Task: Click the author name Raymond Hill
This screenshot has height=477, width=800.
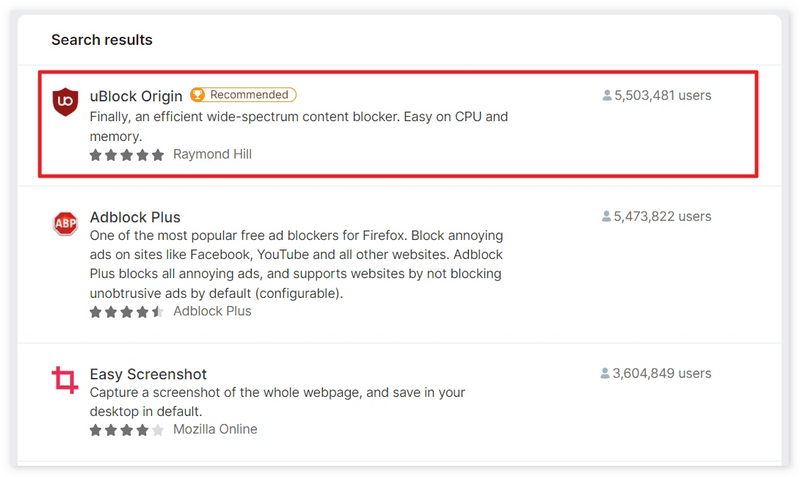Action: tap(212, 155)
